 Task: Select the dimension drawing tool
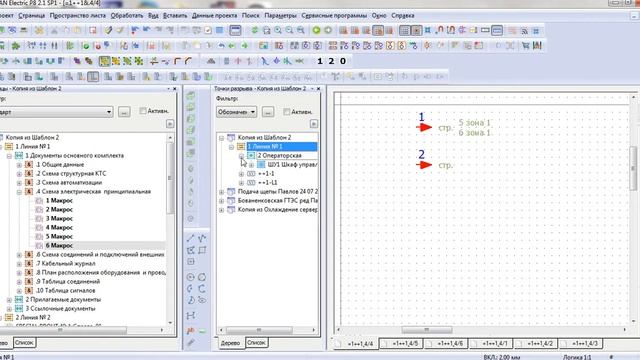point(191,316)
